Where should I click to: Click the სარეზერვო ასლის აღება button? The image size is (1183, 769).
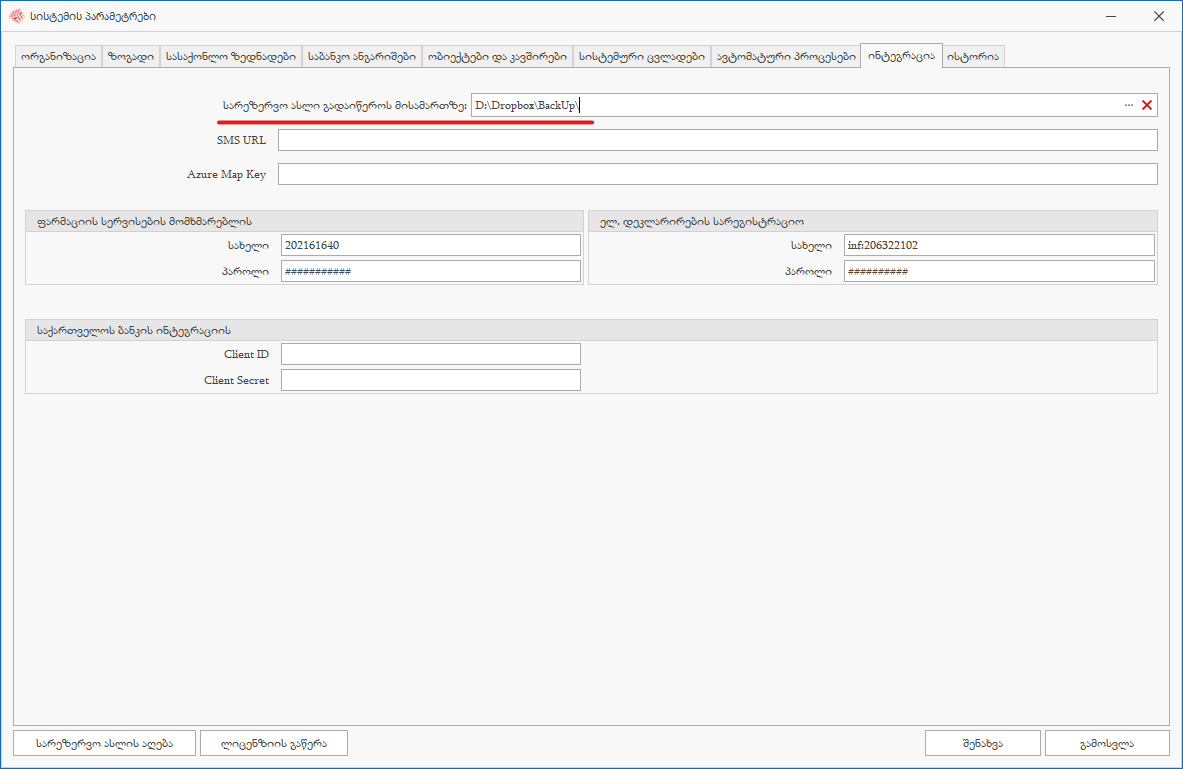[105, 743]
